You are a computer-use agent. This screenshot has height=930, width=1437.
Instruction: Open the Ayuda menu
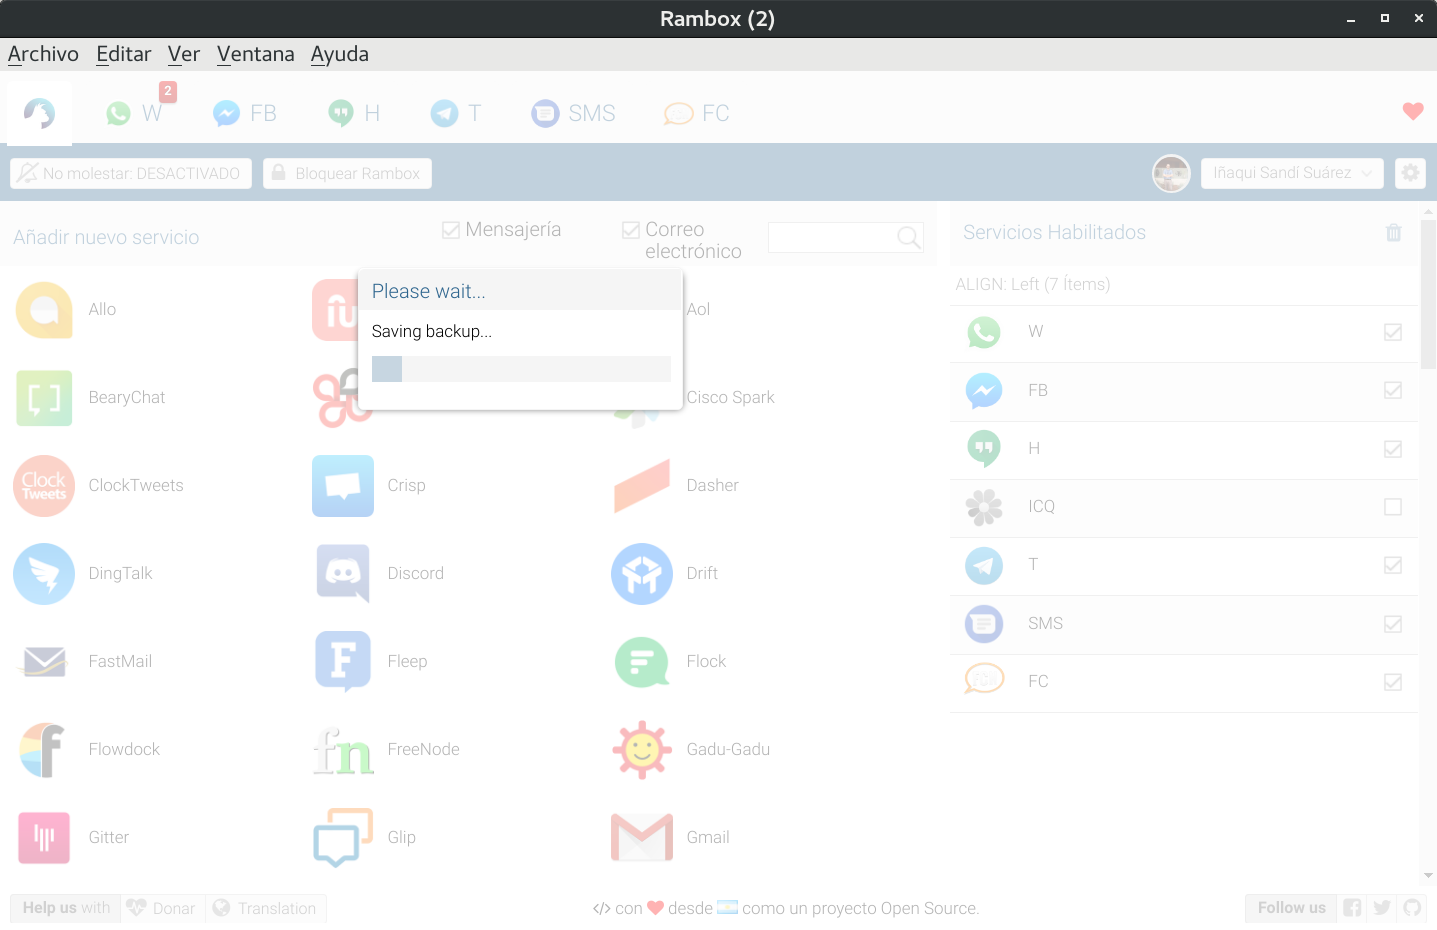tap(340, 54)
